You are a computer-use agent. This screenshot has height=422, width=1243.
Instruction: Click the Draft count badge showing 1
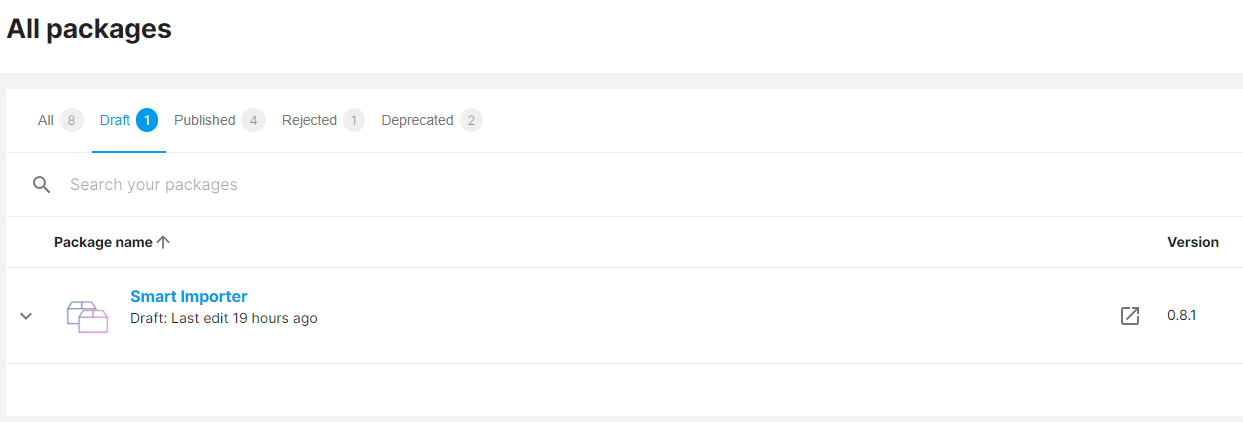point(147,120)
